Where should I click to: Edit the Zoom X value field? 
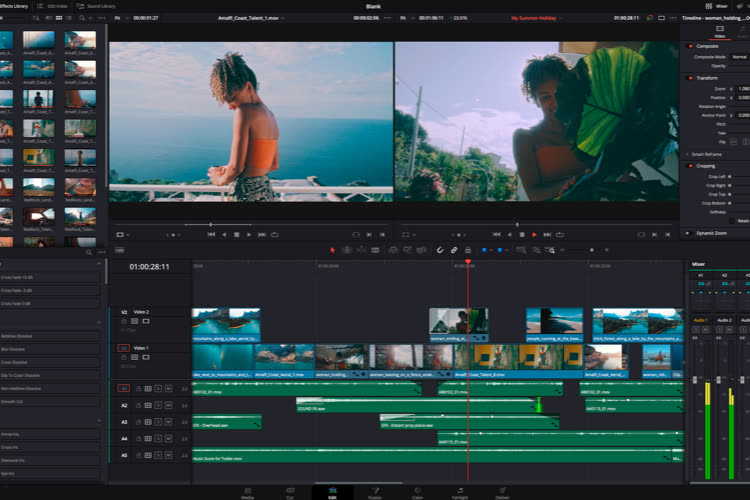pyautogui.click(x=743, y=89)
